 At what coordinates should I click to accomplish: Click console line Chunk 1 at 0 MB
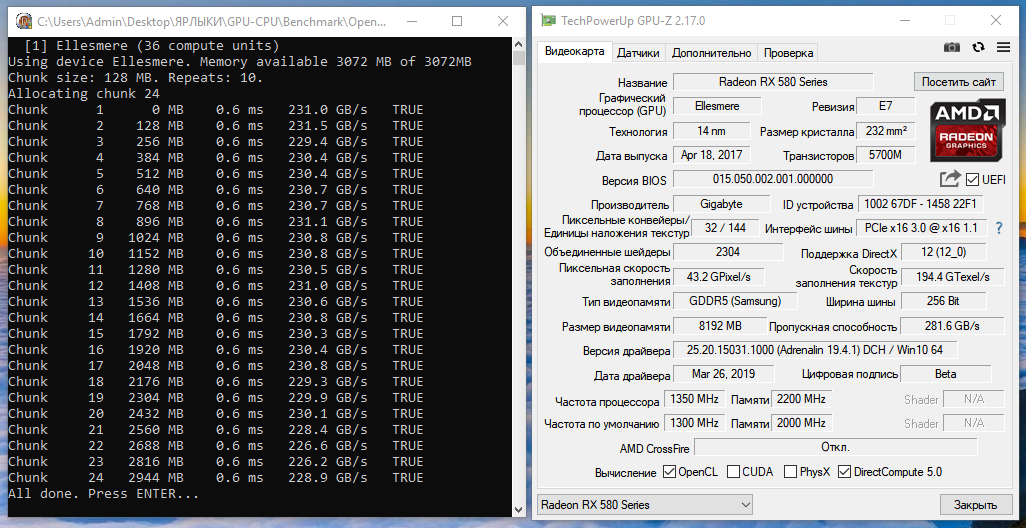[216, 110]
